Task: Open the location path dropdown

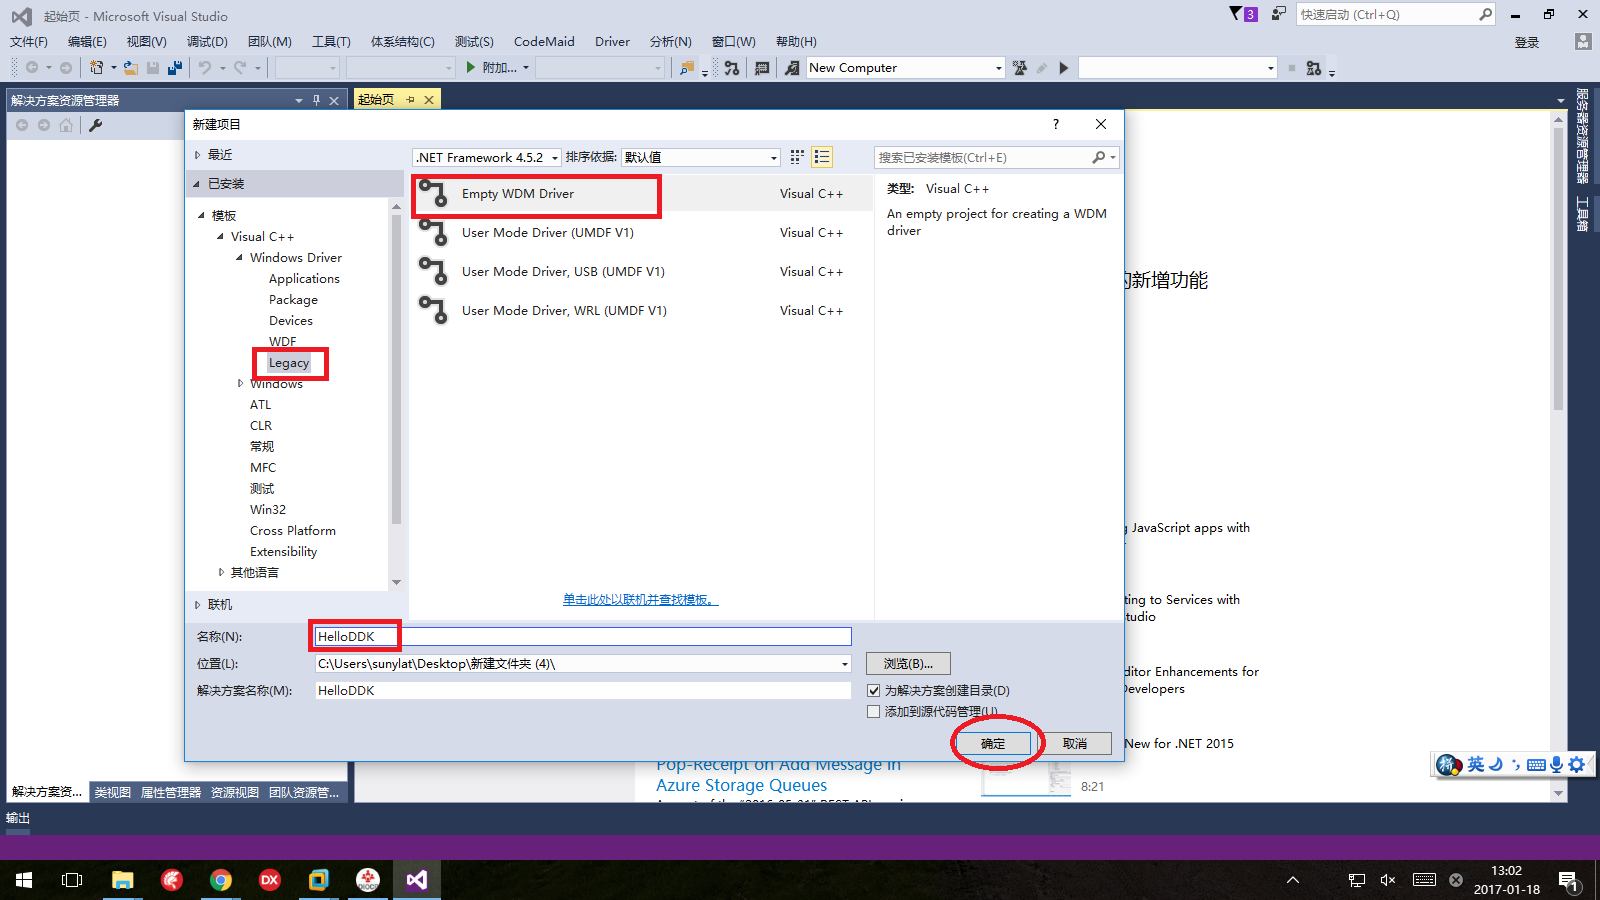Action: click(844, 664)
